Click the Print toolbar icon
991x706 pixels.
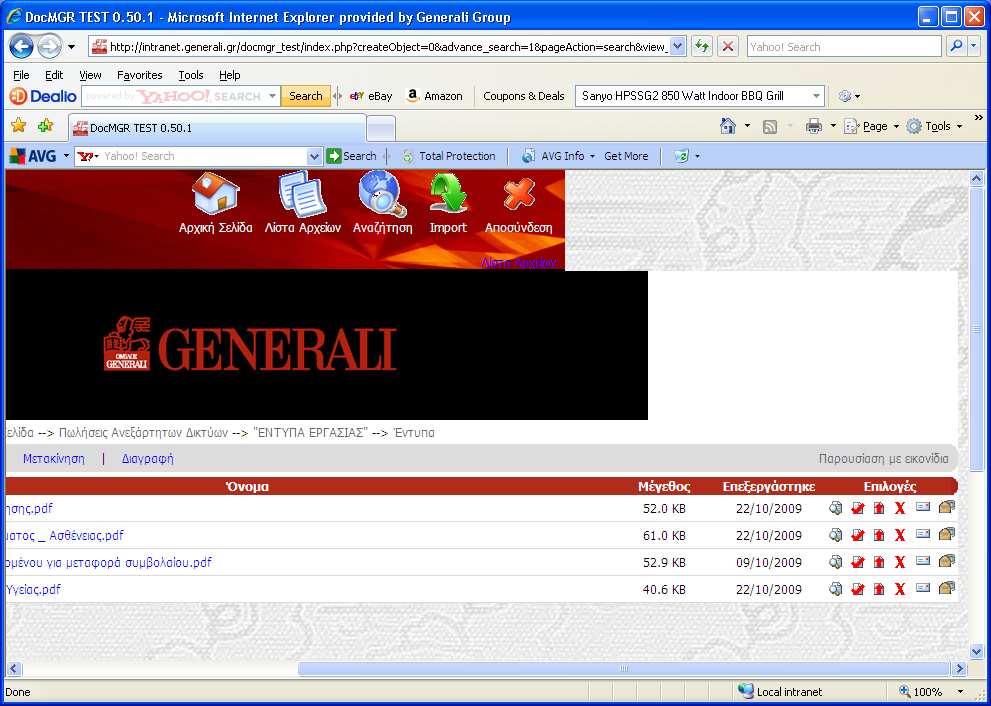pos(813,126)
